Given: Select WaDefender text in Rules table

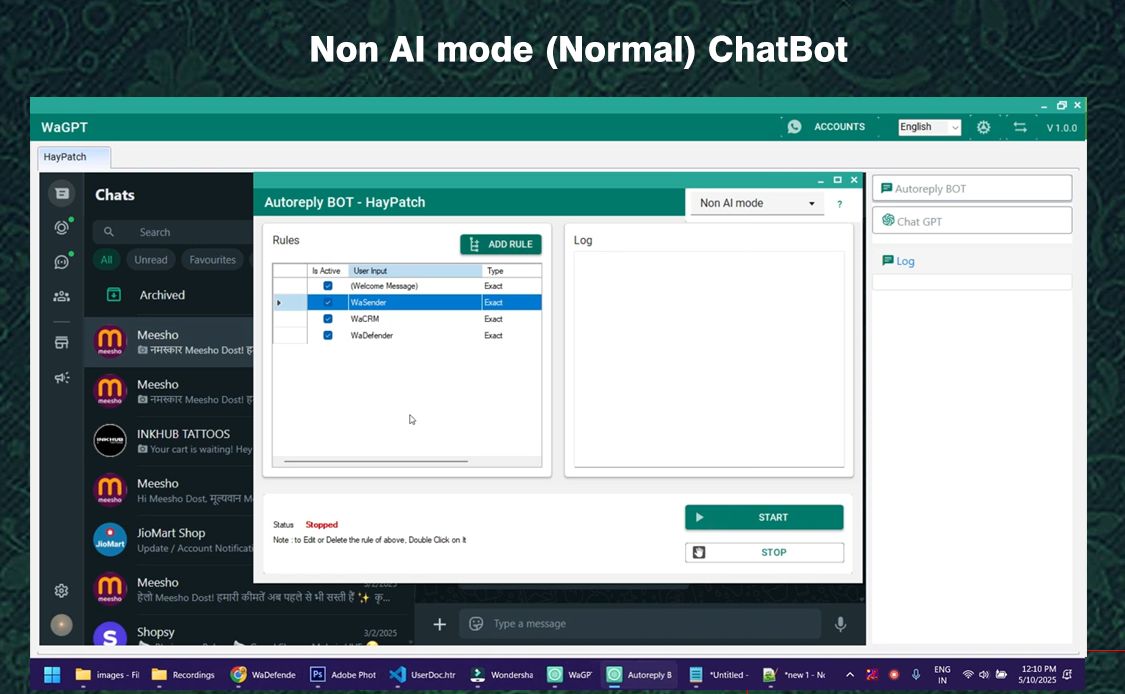Looking at the screenshot, I should (x=372, y=335).
